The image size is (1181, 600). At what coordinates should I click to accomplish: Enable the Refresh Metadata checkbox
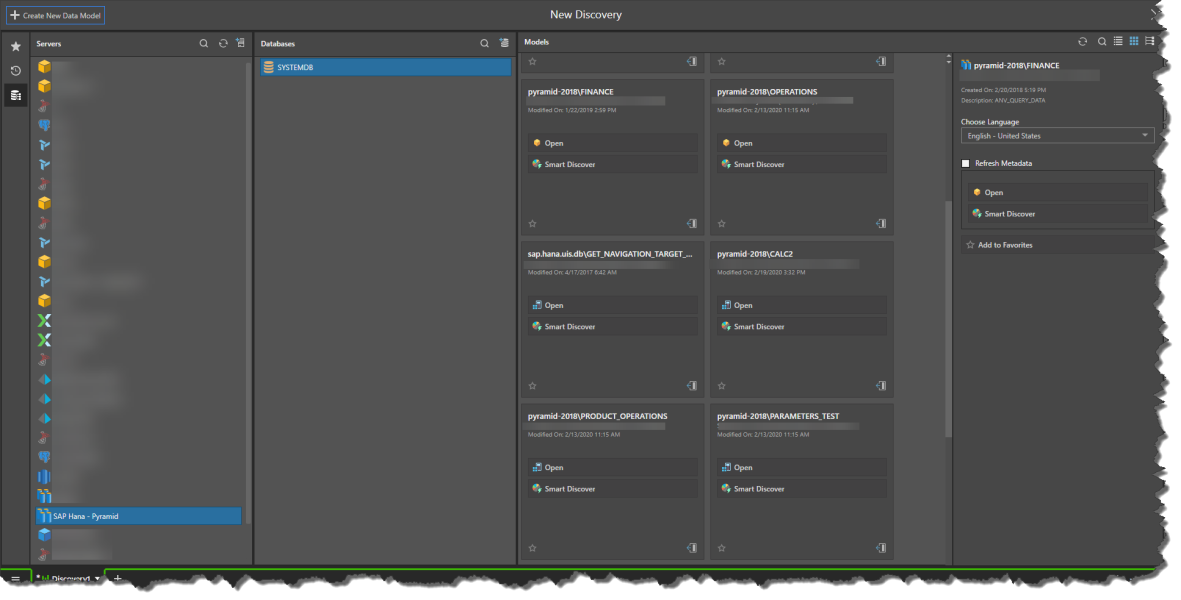966,163
